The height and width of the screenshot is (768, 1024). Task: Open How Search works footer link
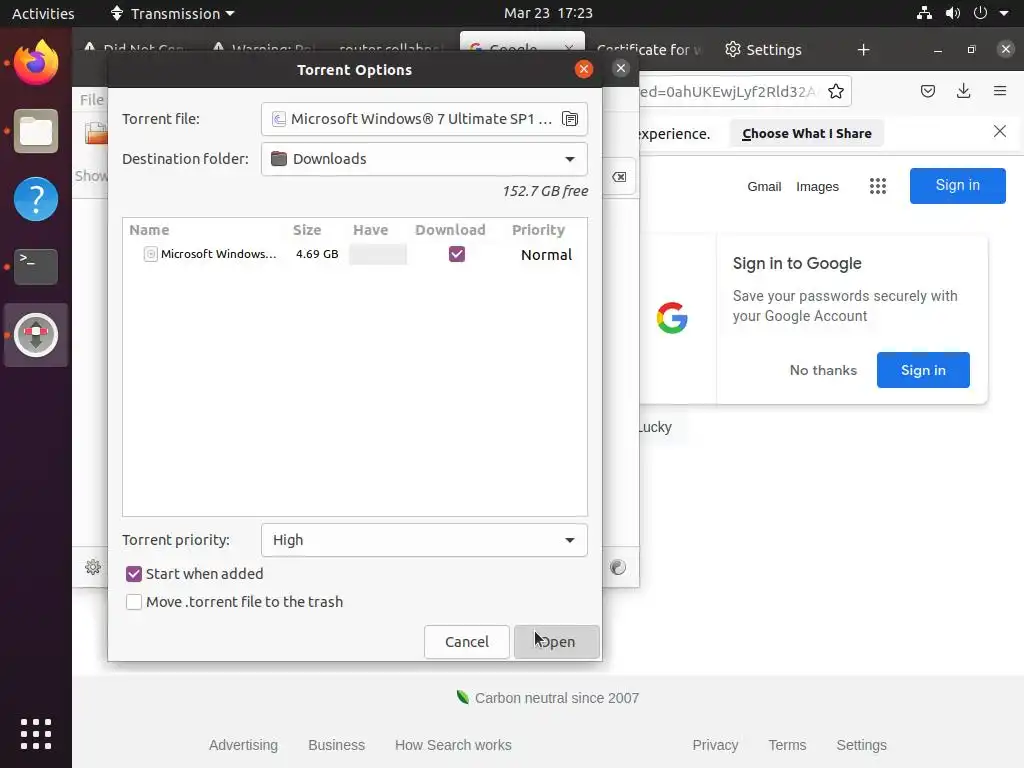[x=453, y=745]
